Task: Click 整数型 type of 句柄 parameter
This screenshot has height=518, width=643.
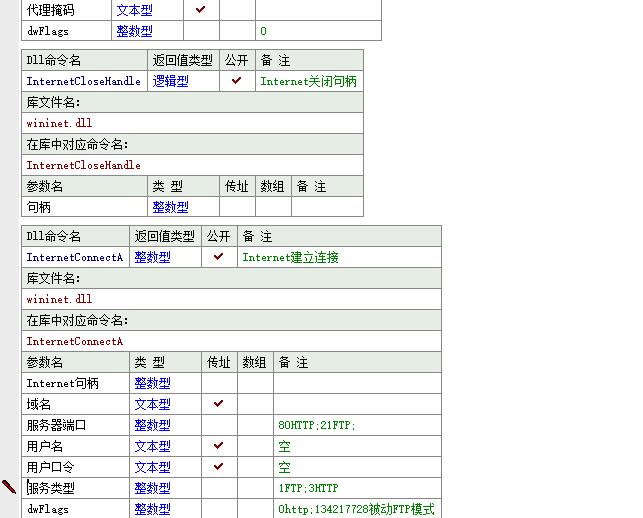Action: click(170, 208)
